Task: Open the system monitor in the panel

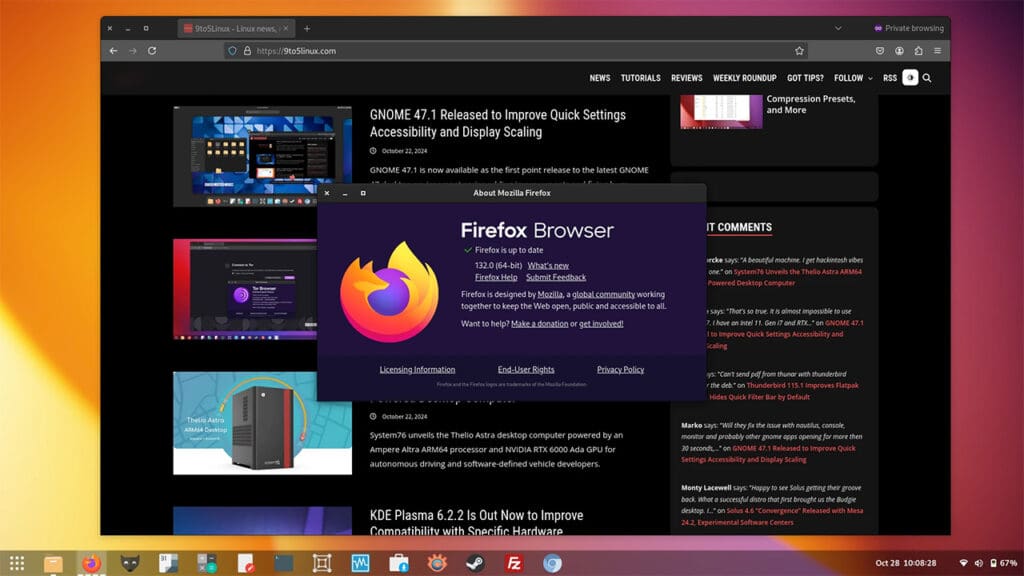Action: tap(360, 563)
